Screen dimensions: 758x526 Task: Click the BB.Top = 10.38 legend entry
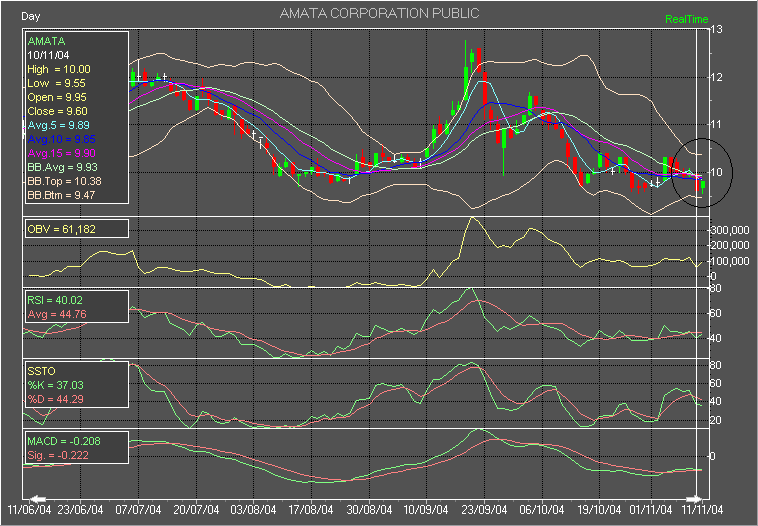click(64, 181)
